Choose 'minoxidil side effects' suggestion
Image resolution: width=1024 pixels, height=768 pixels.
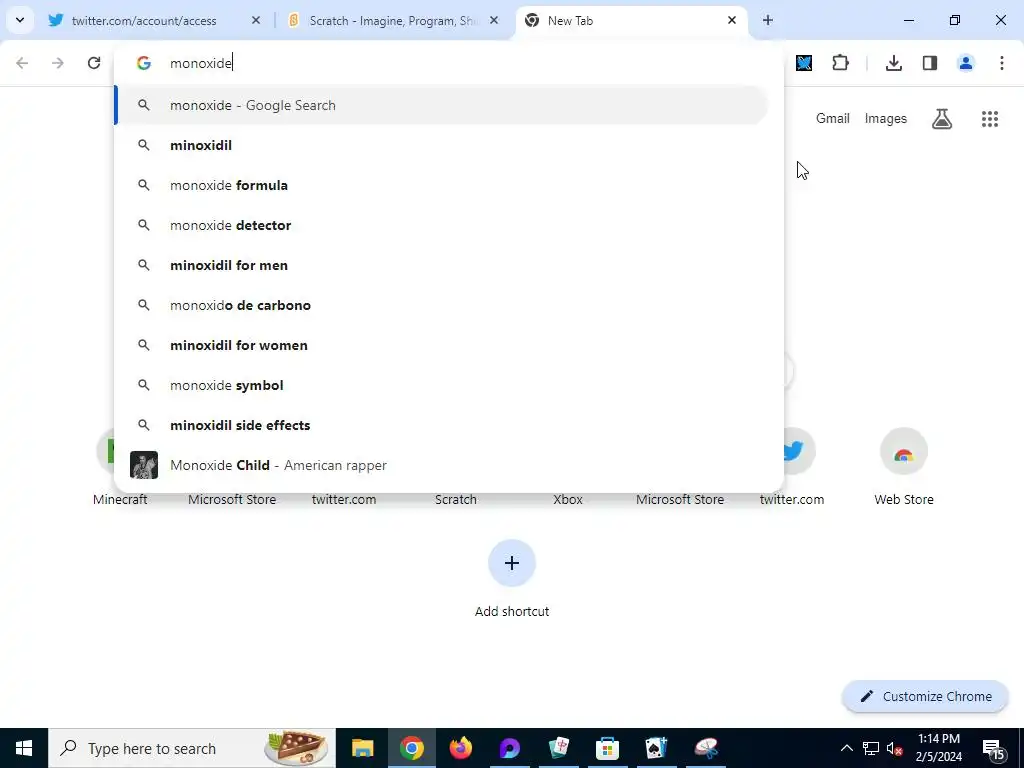click(441, 425)
